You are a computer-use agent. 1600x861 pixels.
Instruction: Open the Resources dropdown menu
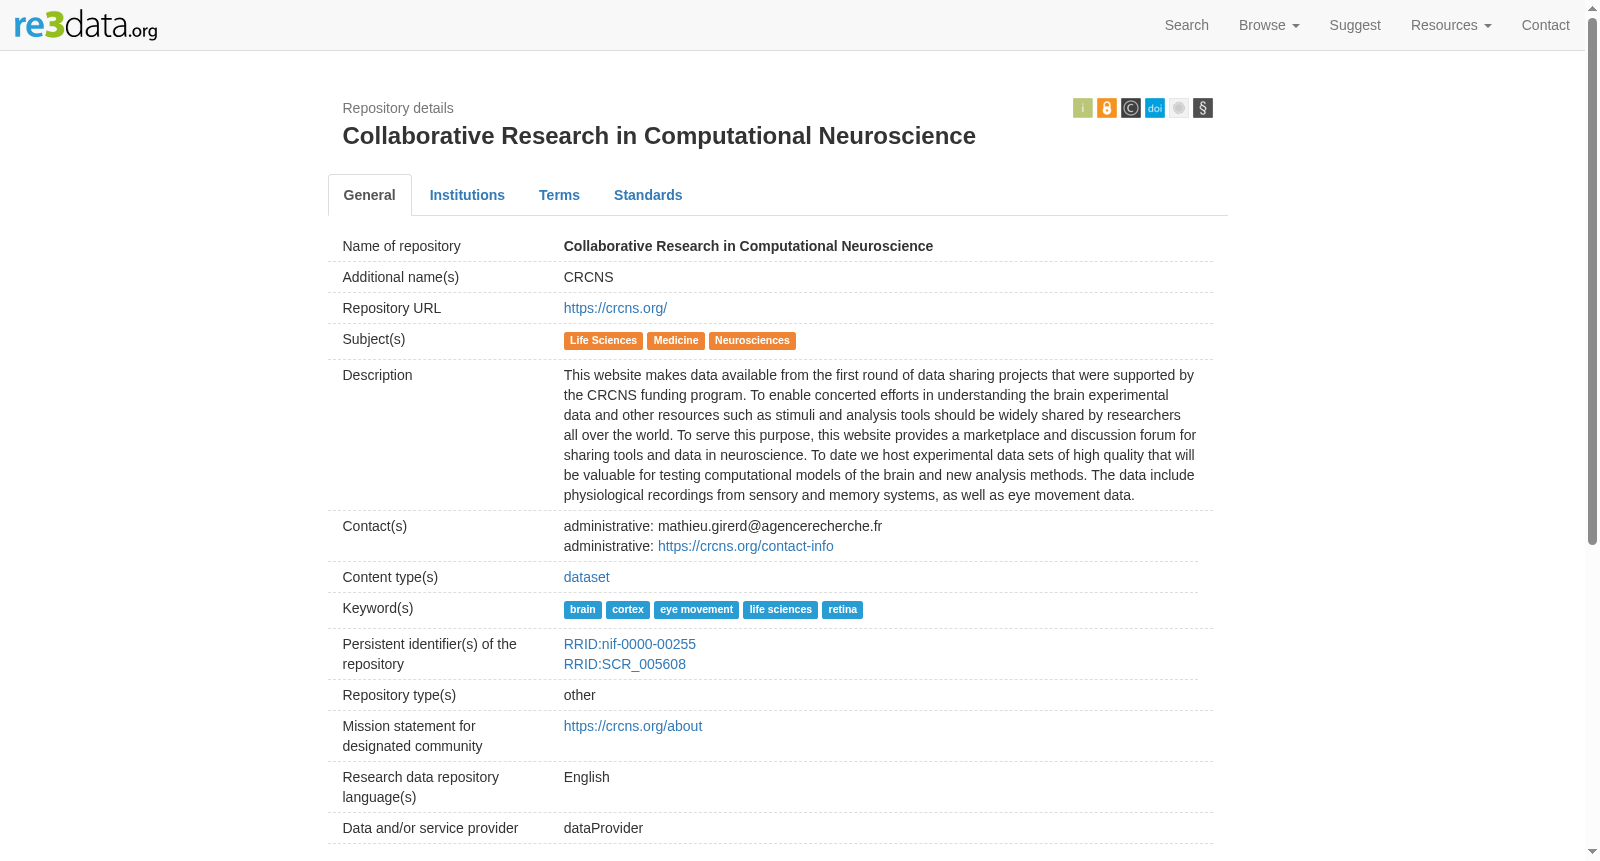click(1451, 25)
